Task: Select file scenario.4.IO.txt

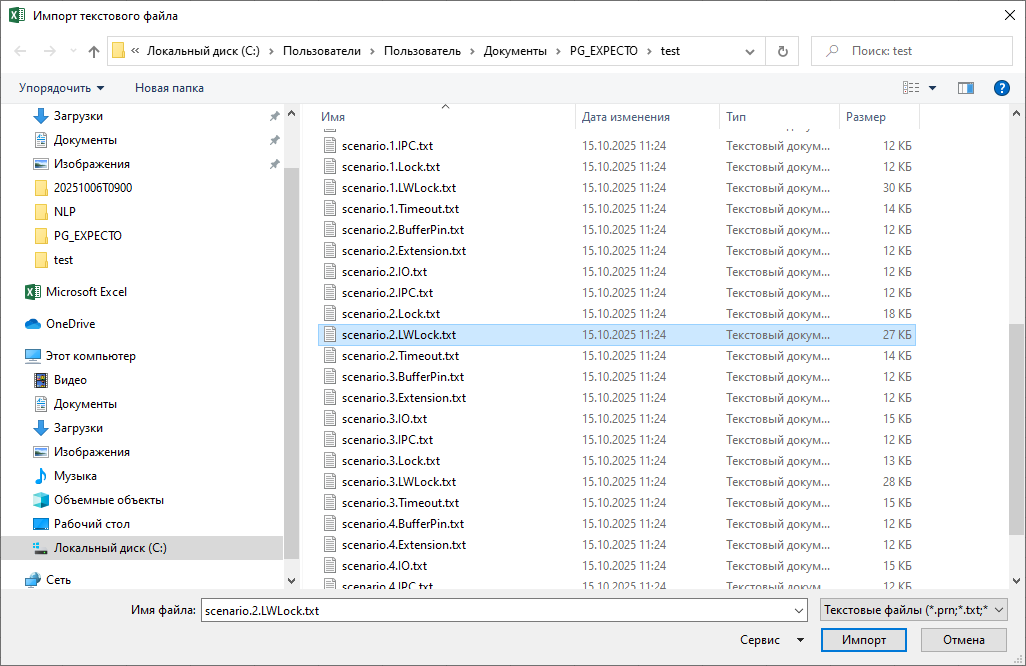Action: (x=616, y=565)
